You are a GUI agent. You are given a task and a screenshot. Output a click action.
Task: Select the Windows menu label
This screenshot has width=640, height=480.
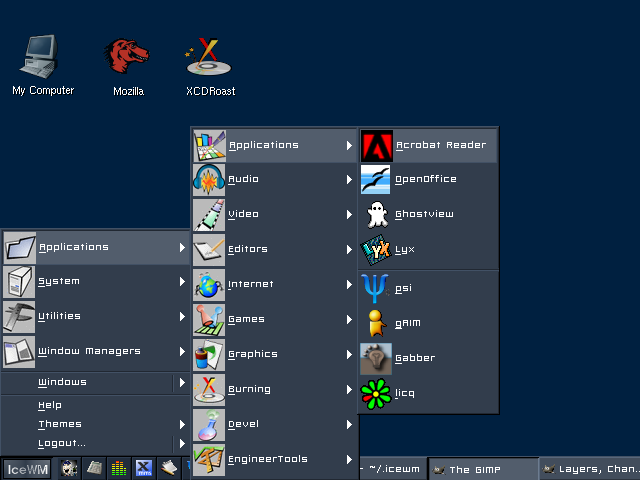(62, 382)
